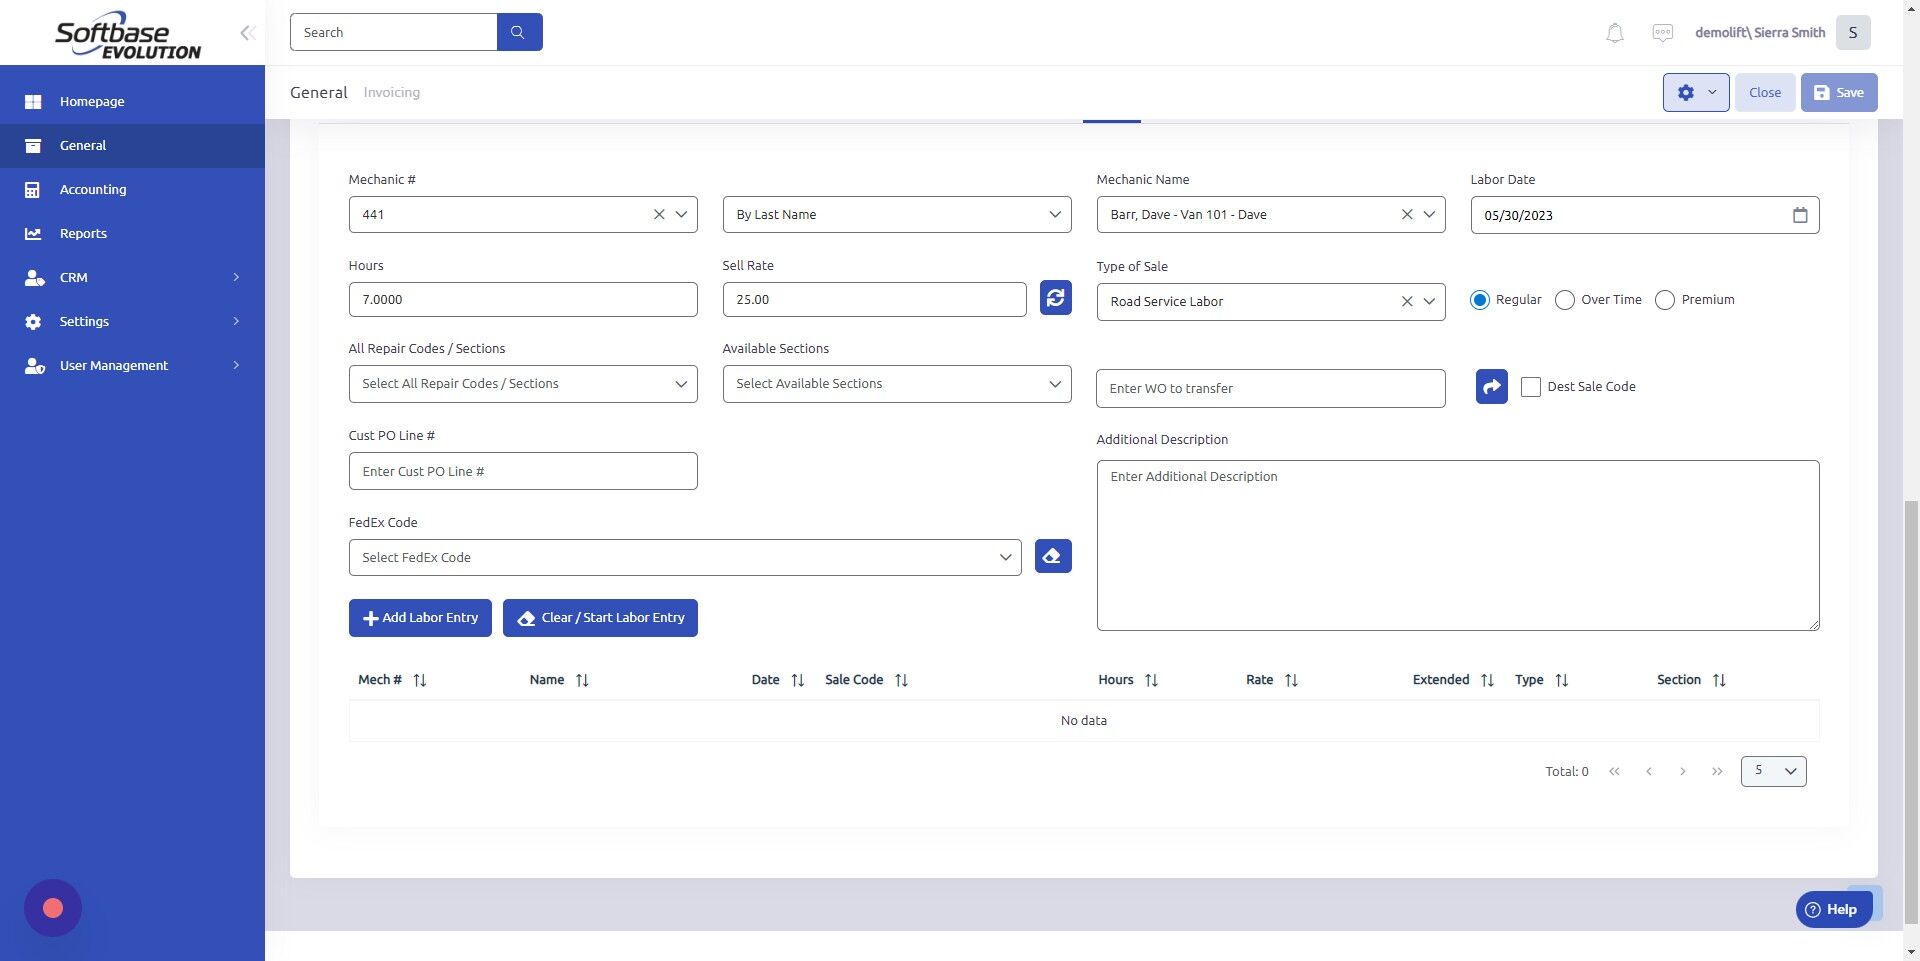Open notifications via the bell icon

[x=1614, y=32]
